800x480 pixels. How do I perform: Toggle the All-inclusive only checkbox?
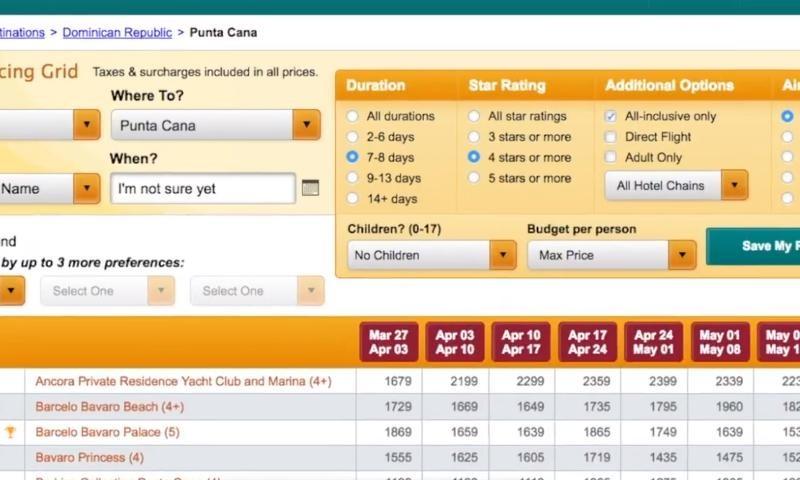(611, 116)
